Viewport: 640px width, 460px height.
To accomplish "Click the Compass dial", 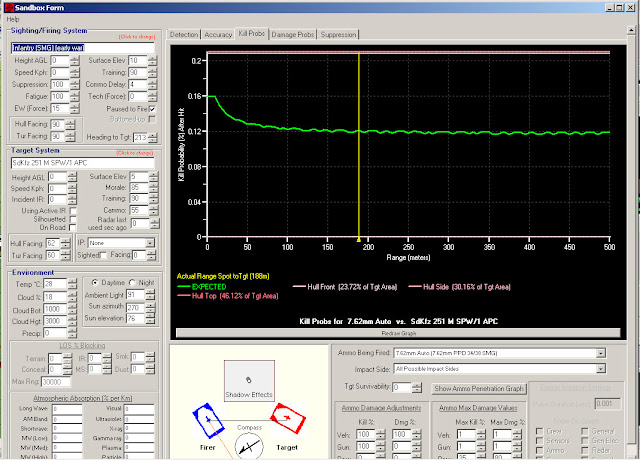I will [249, 447].
